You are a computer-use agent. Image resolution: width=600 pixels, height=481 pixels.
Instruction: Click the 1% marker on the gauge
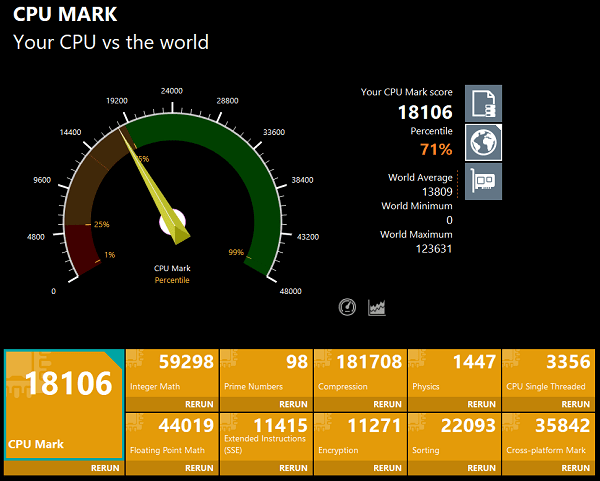click(x=110, y=255)
